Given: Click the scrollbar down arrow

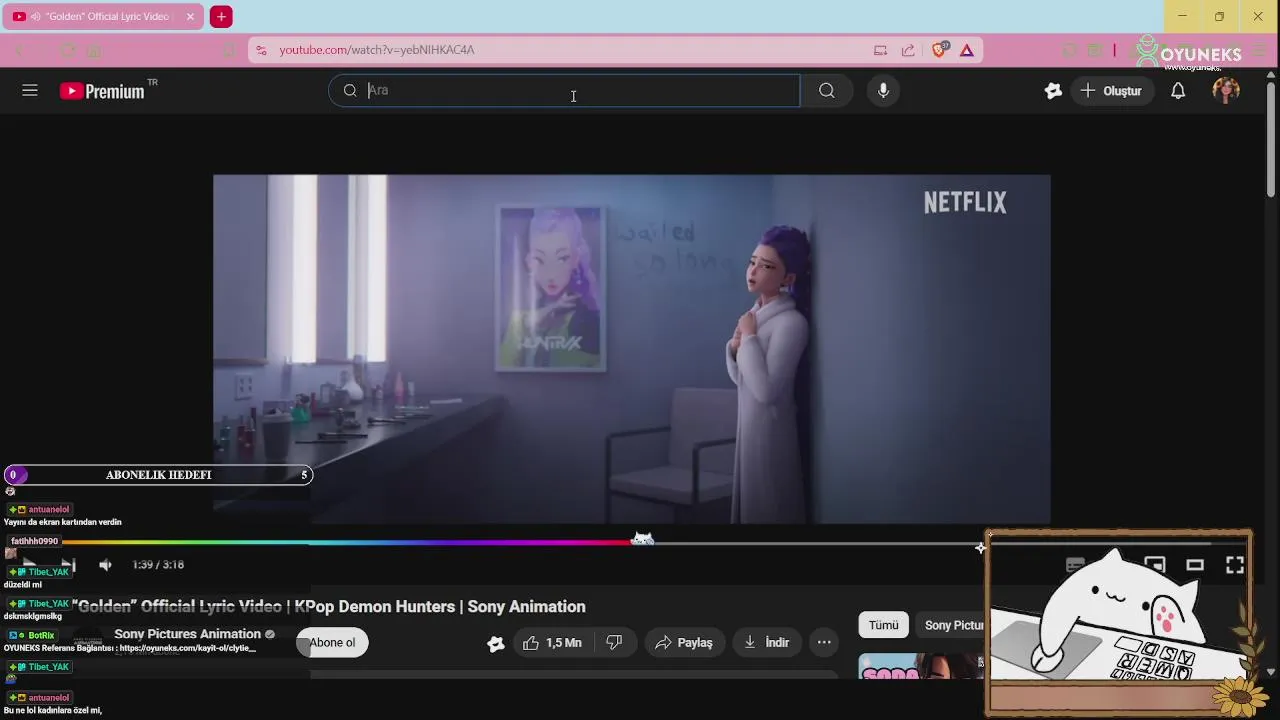Looking at the screenshot, I should coord(1271,672).
